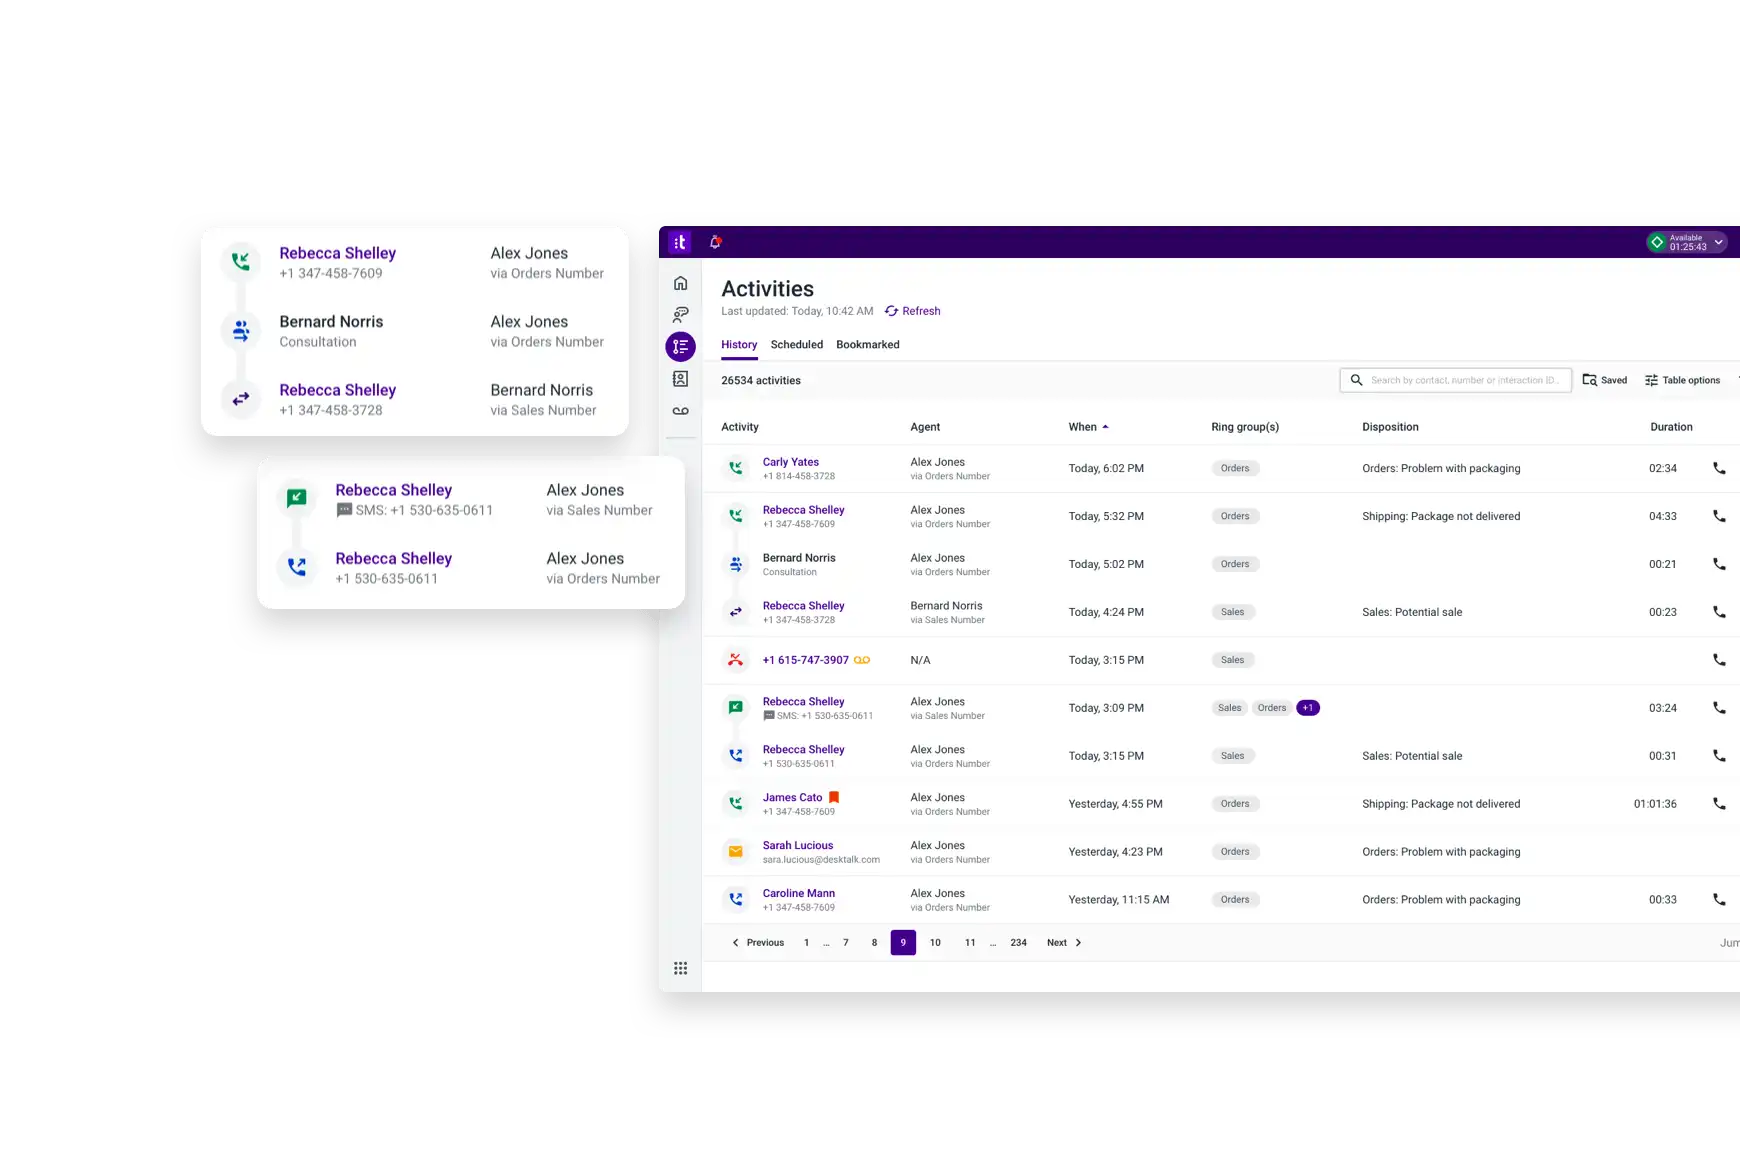Switch to the Scheduled tab
The width and height of the screenshot is (1740, 1160).
coord(796,345)
